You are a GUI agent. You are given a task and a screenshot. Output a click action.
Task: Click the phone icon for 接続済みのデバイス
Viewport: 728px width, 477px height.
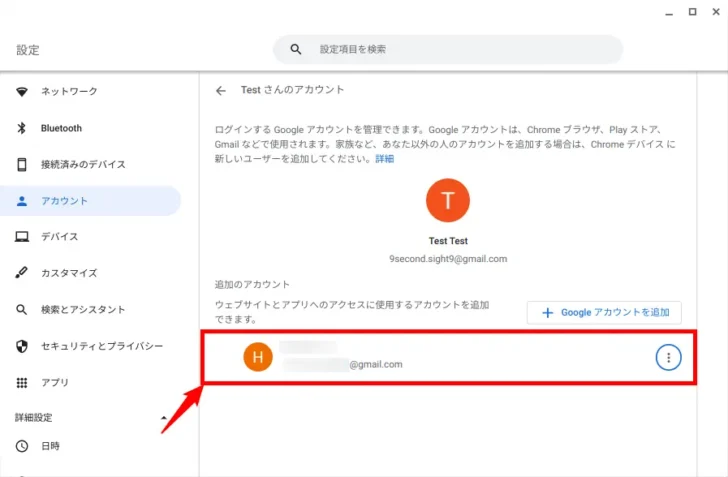coord(21,164)
